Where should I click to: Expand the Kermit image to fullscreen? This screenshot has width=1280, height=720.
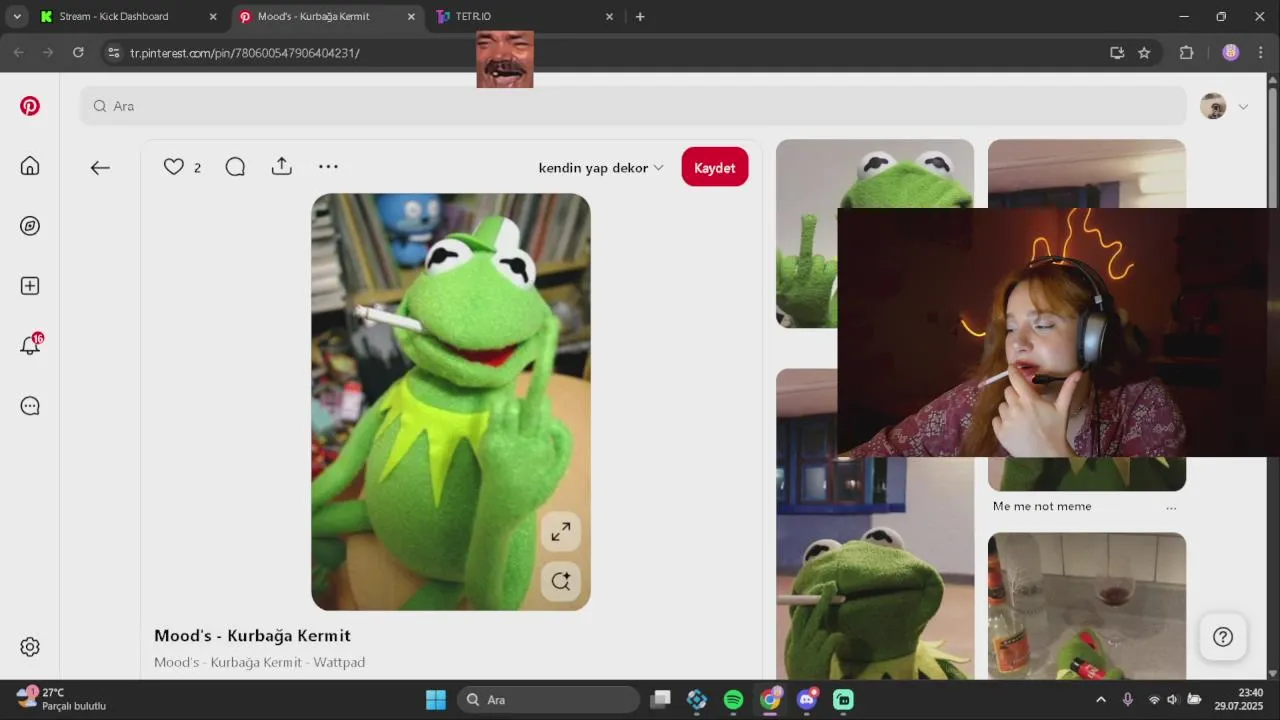[x=561, y=532]
